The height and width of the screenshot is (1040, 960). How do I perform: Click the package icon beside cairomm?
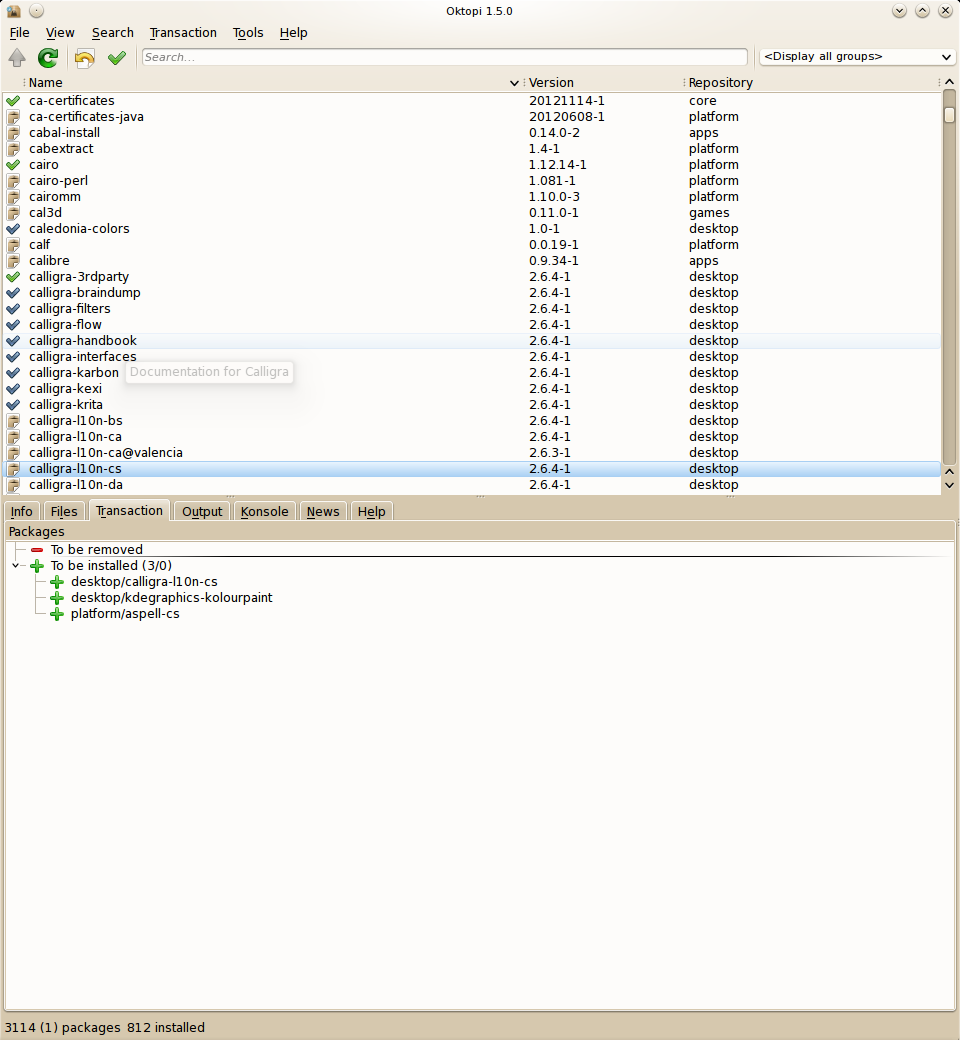[x=13, y=197]
